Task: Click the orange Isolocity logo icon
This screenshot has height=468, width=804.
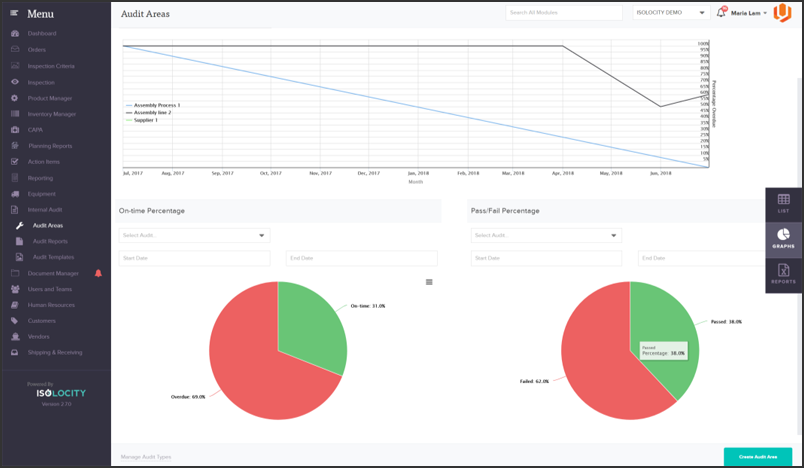Action: (782, 13)
